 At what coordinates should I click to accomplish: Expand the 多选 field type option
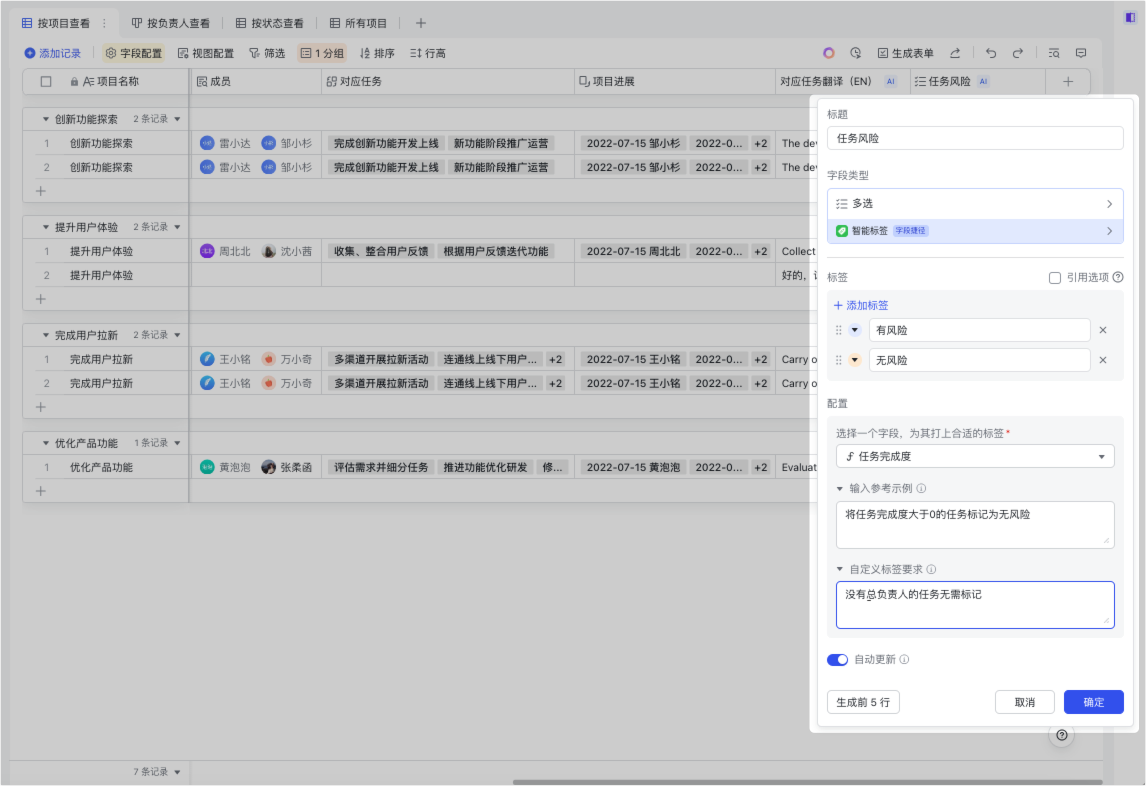(x=975, y=204)
